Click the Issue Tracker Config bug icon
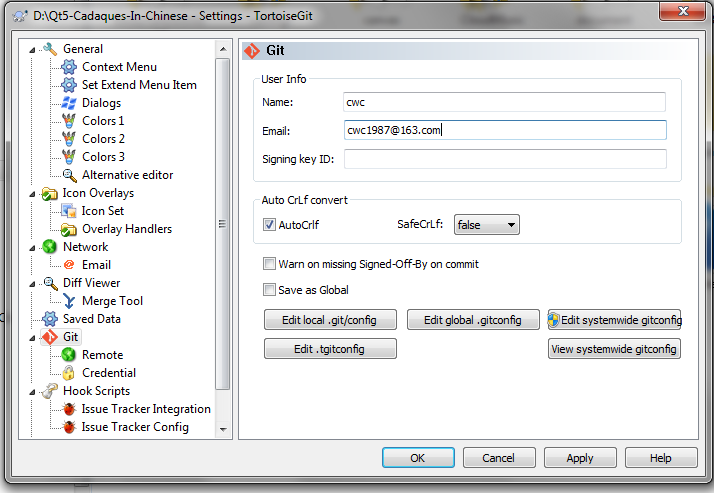The height and width of the screenshot is (493, 714). click(69, 427)
